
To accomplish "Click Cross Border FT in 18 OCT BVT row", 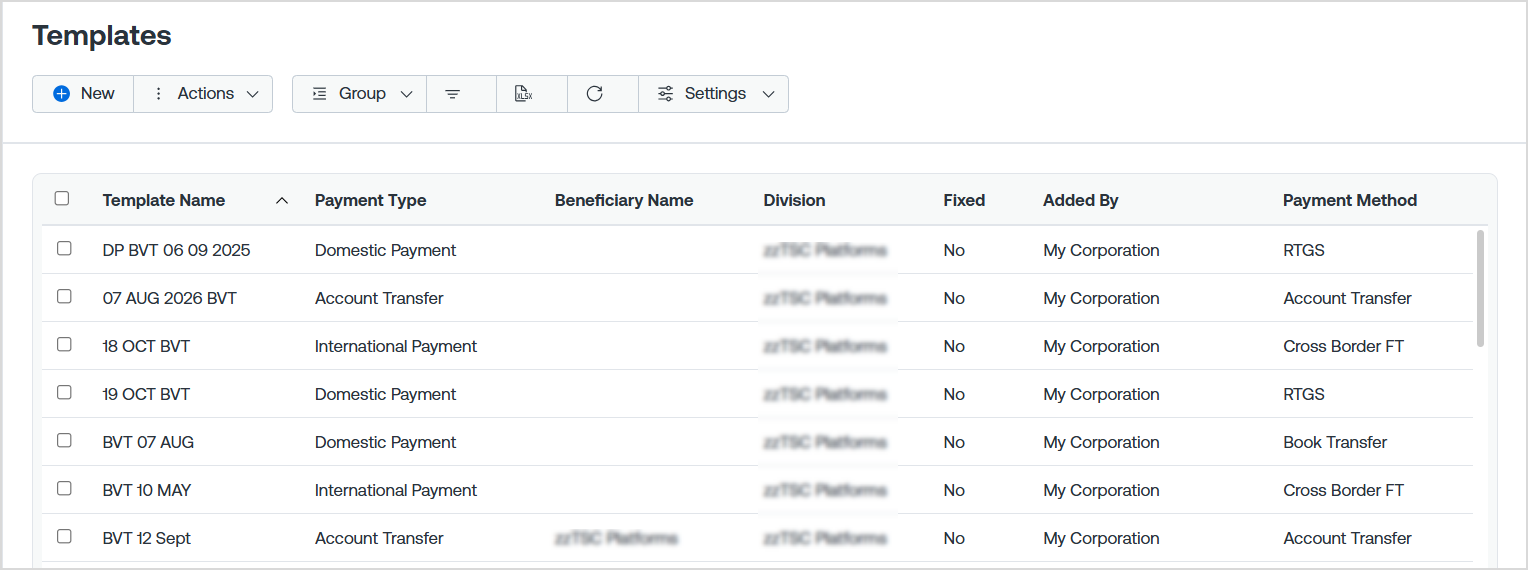I will click(1343, 347).
